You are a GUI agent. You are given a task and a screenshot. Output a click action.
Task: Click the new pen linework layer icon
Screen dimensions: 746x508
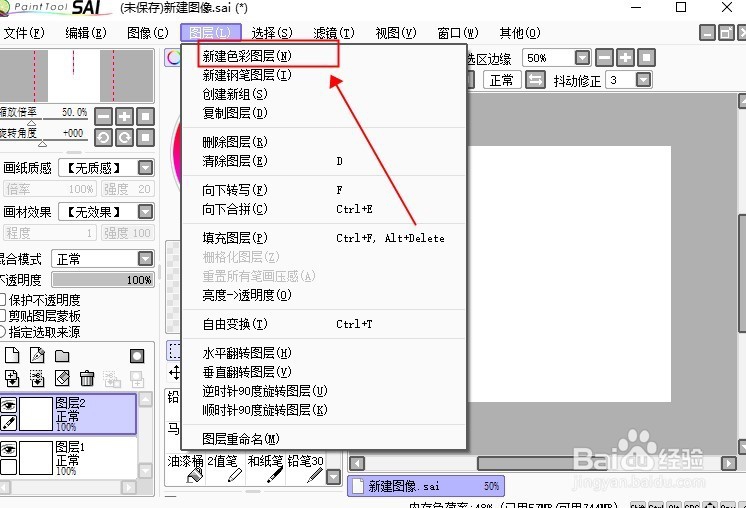click(x=37, y=355)
